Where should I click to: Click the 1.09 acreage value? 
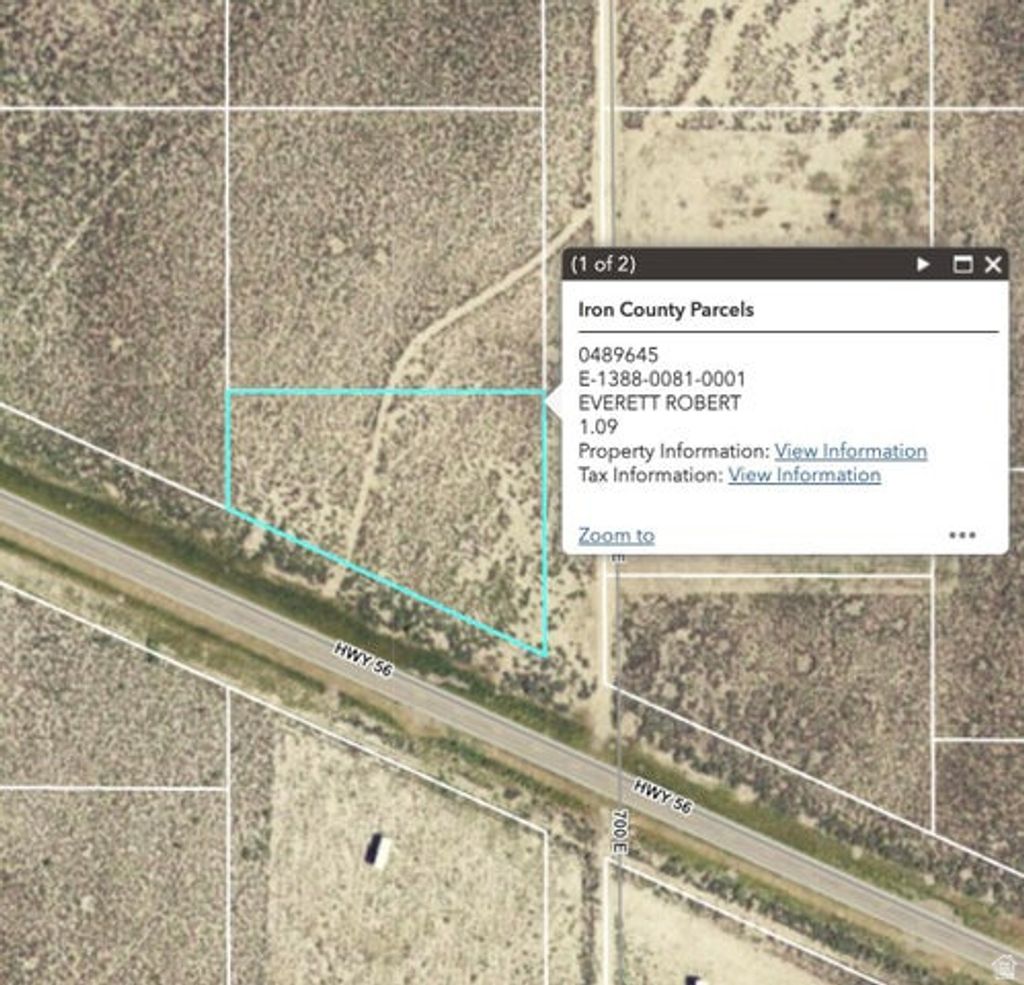pyautogui.click(x=598, y=427)
